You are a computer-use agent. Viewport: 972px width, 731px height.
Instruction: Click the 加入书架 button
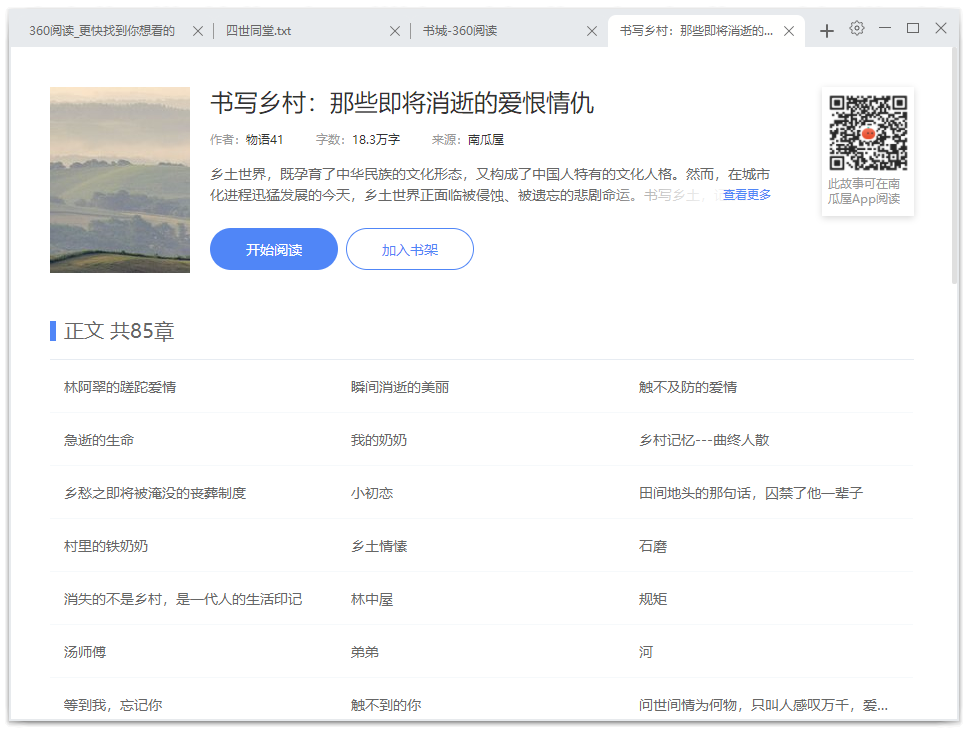point(409,249)
